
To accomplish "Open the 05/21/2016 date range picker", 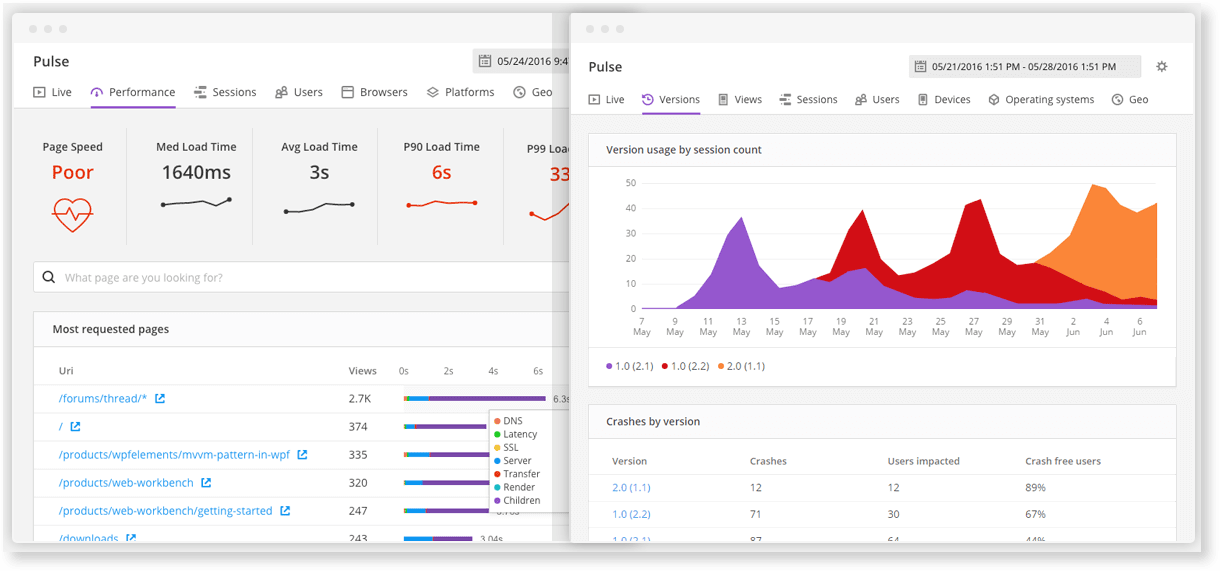I will coord(1024,67).
